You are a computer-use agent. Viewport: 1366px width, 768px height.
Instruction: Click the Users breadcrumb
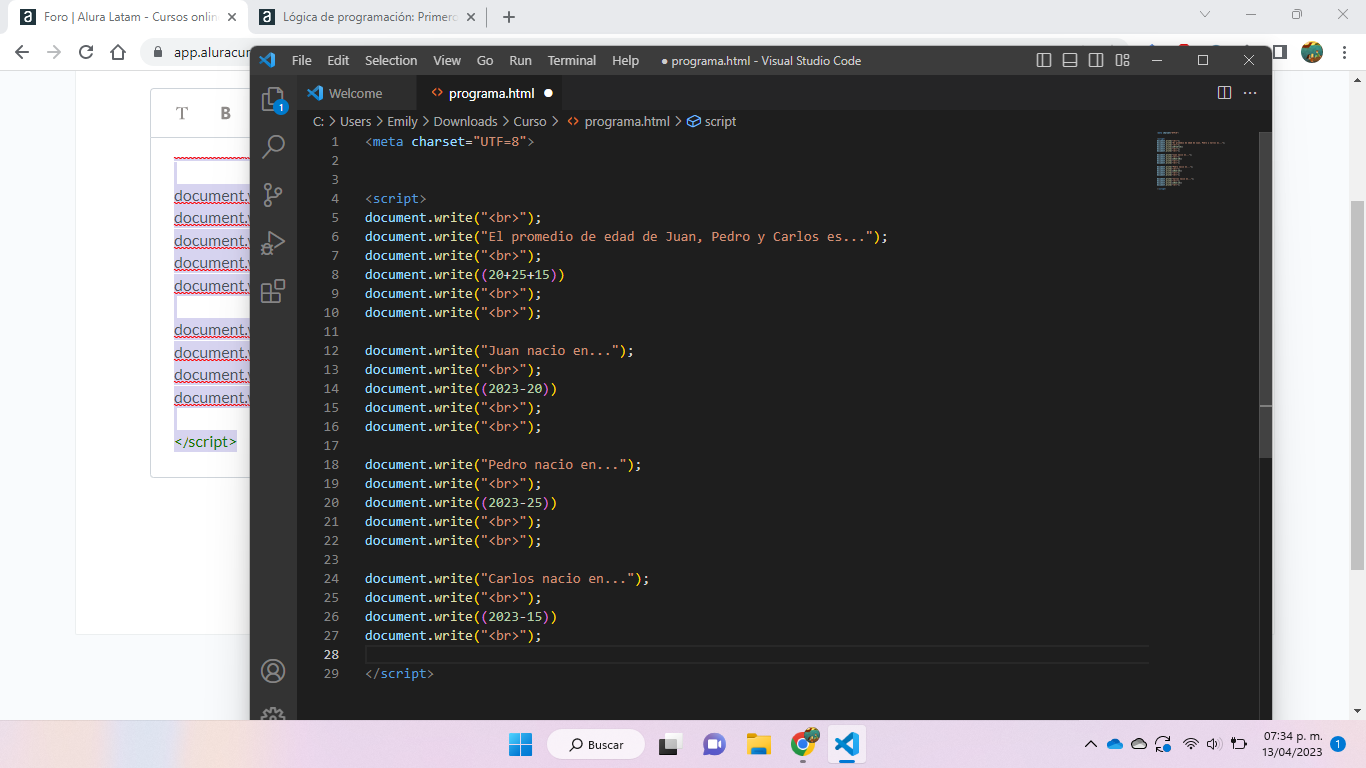(355, 121)
